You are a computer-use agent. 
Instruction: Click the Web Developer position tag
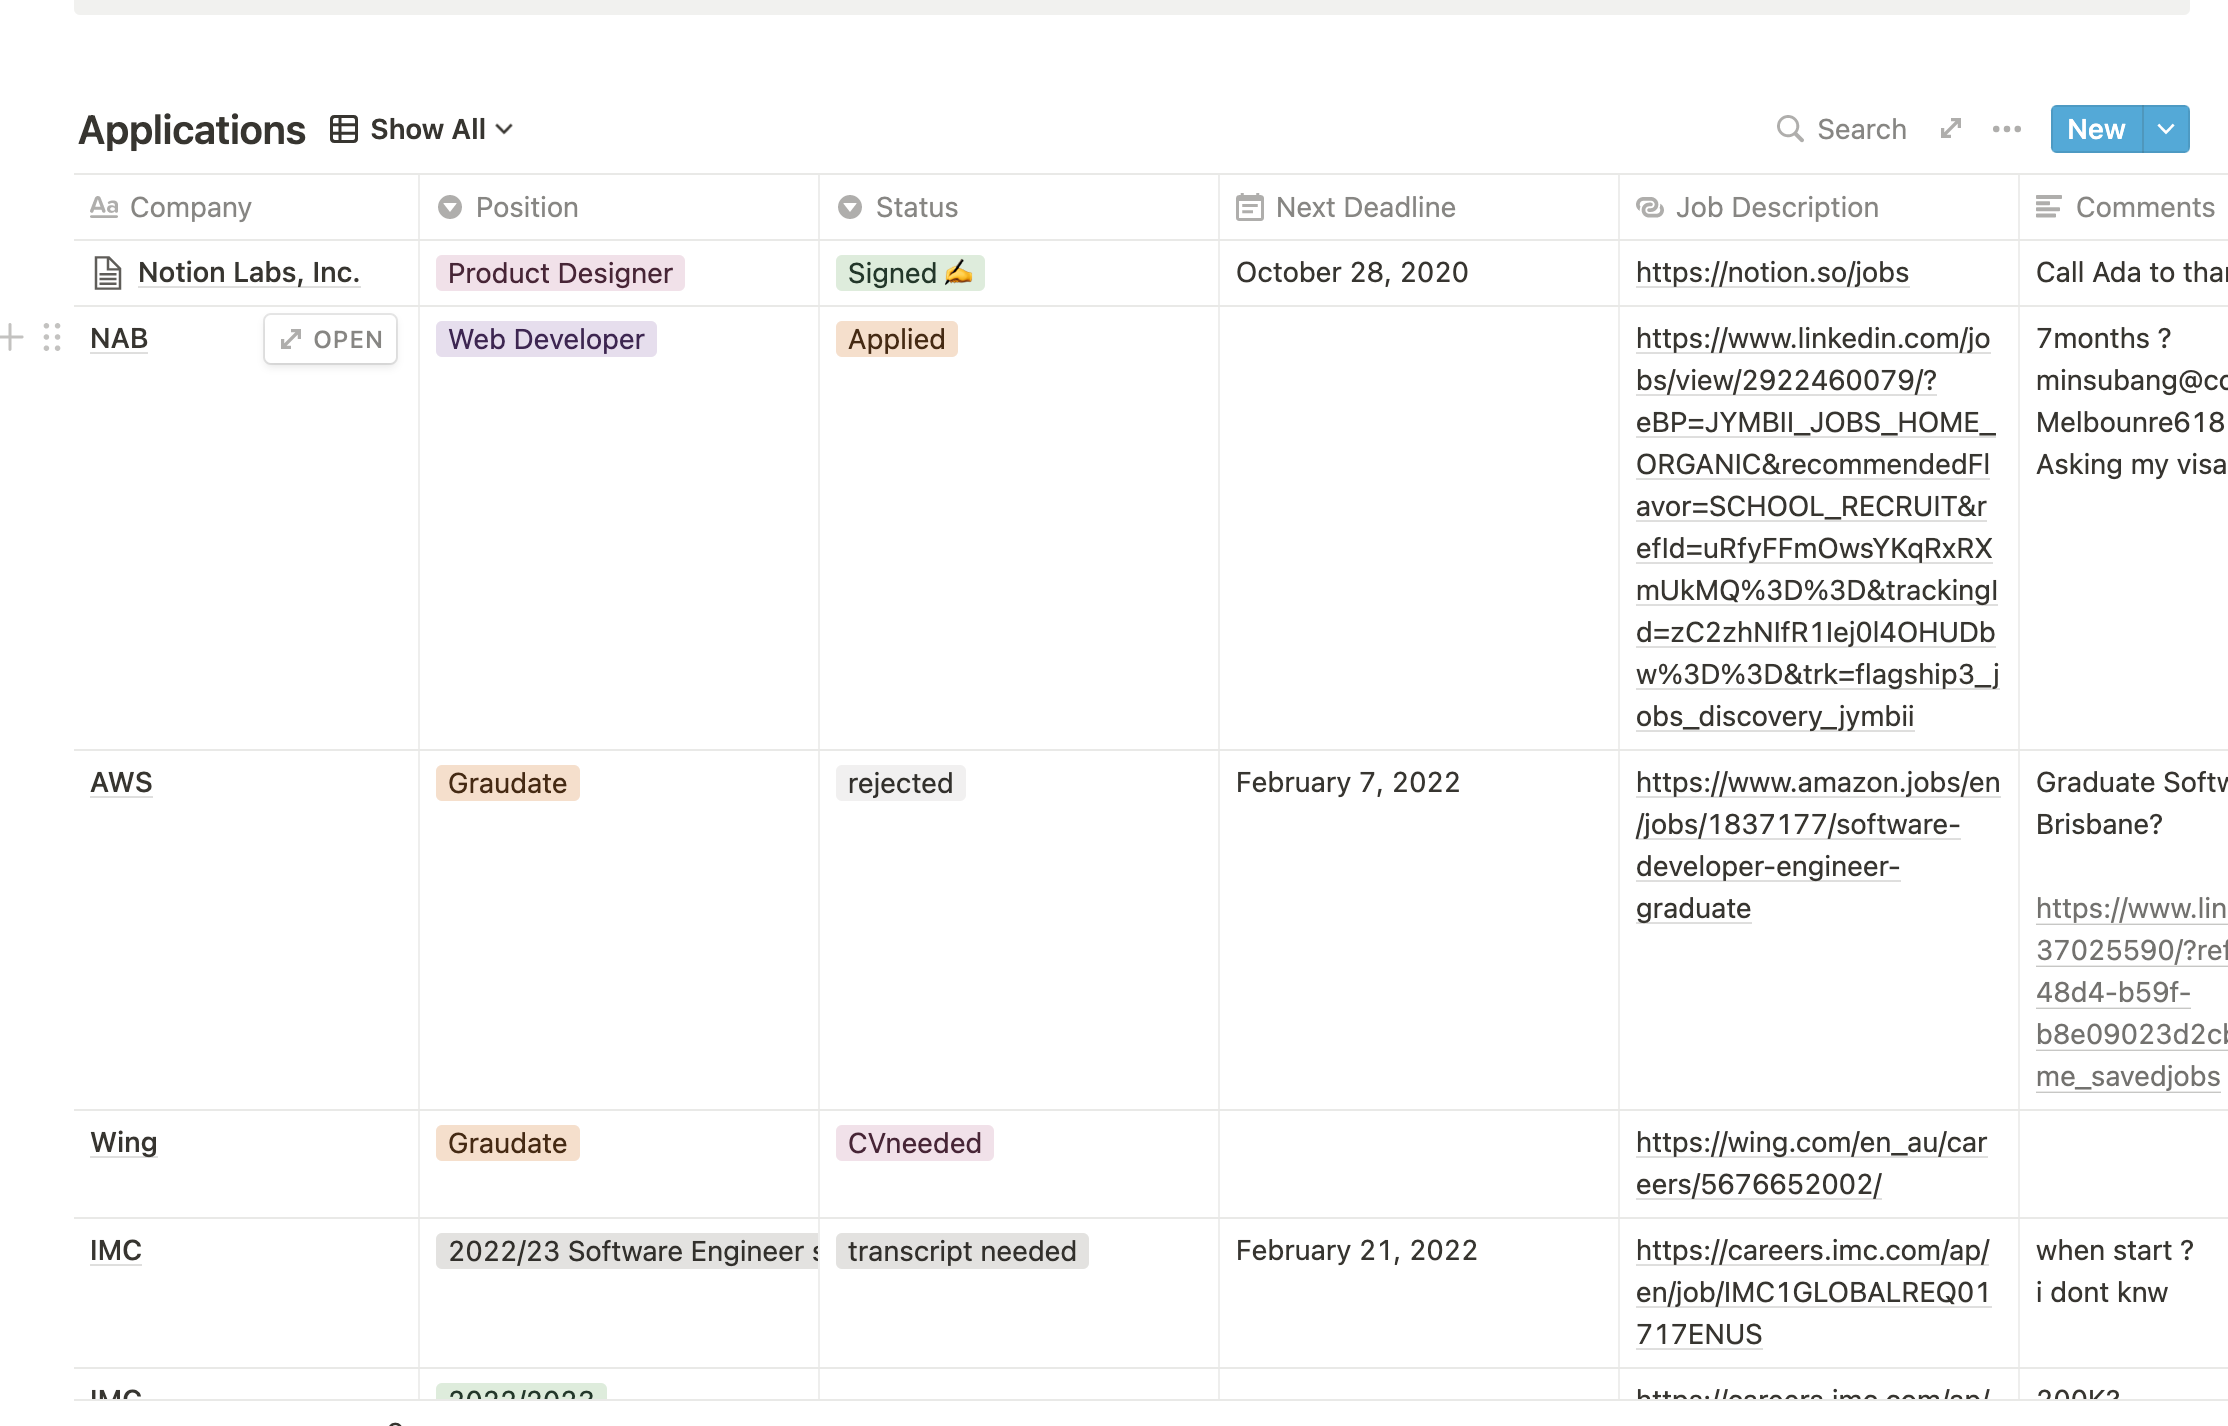546,339
